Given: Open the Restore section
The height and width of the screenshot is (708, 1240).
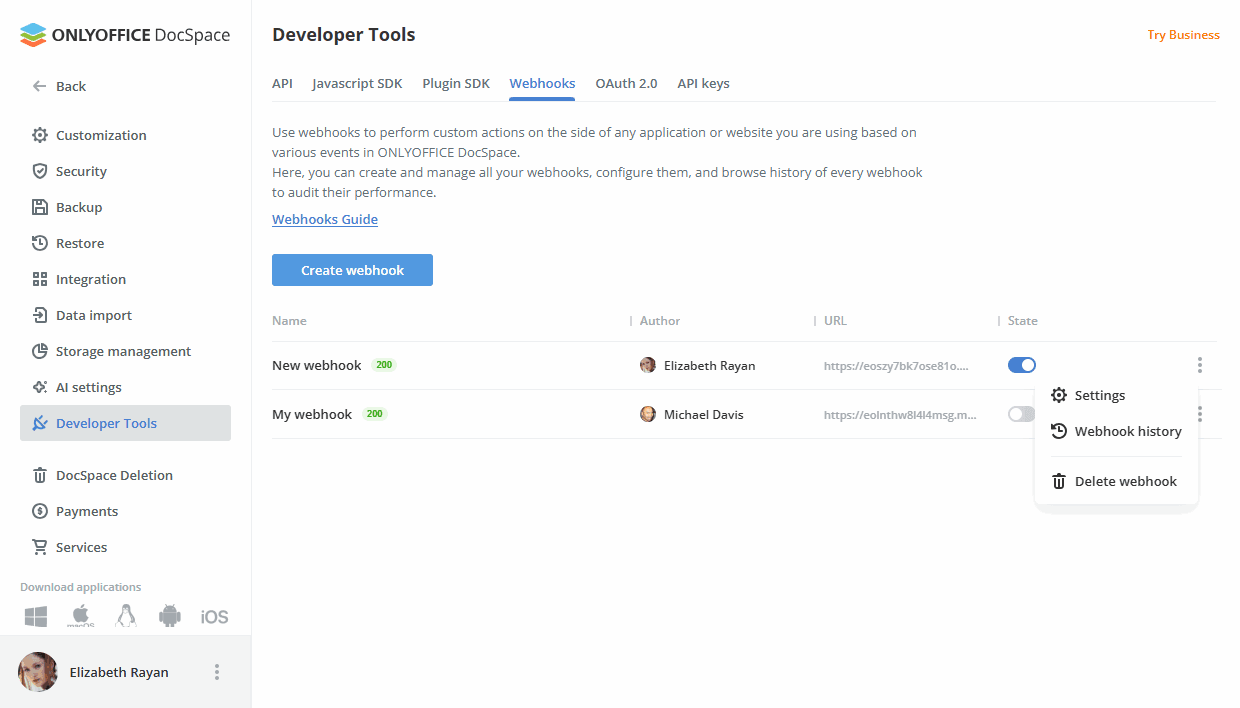Looking at the screenshot, I should click(77, 242).
